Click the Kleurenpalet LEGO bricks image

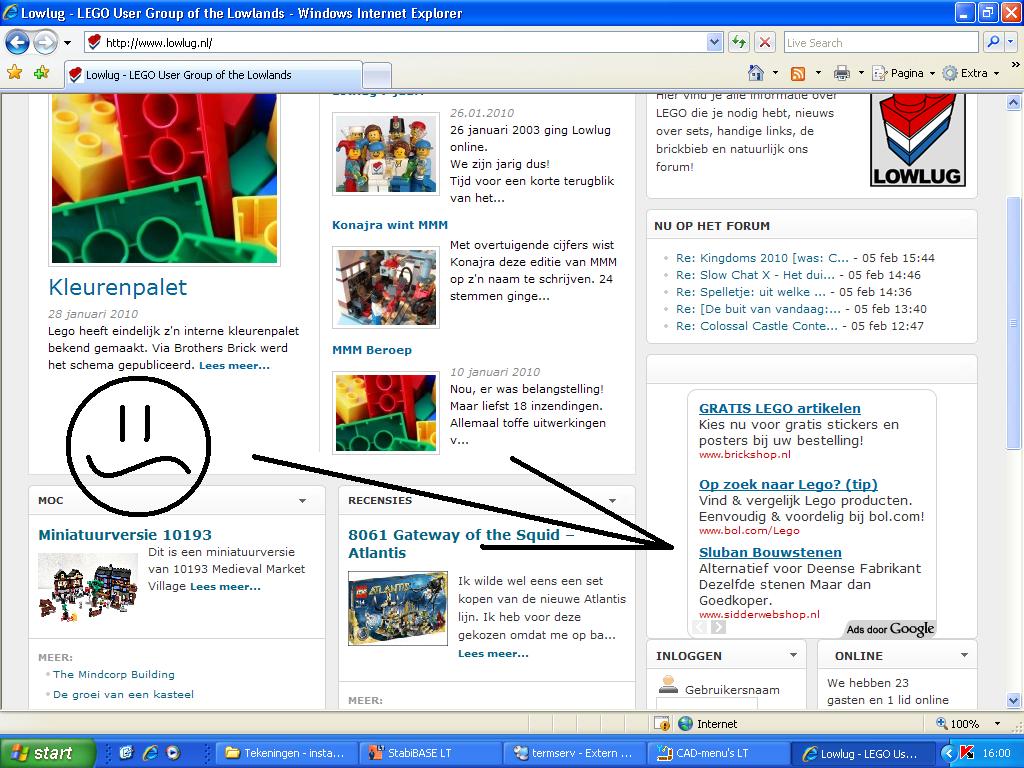(165, 178)
